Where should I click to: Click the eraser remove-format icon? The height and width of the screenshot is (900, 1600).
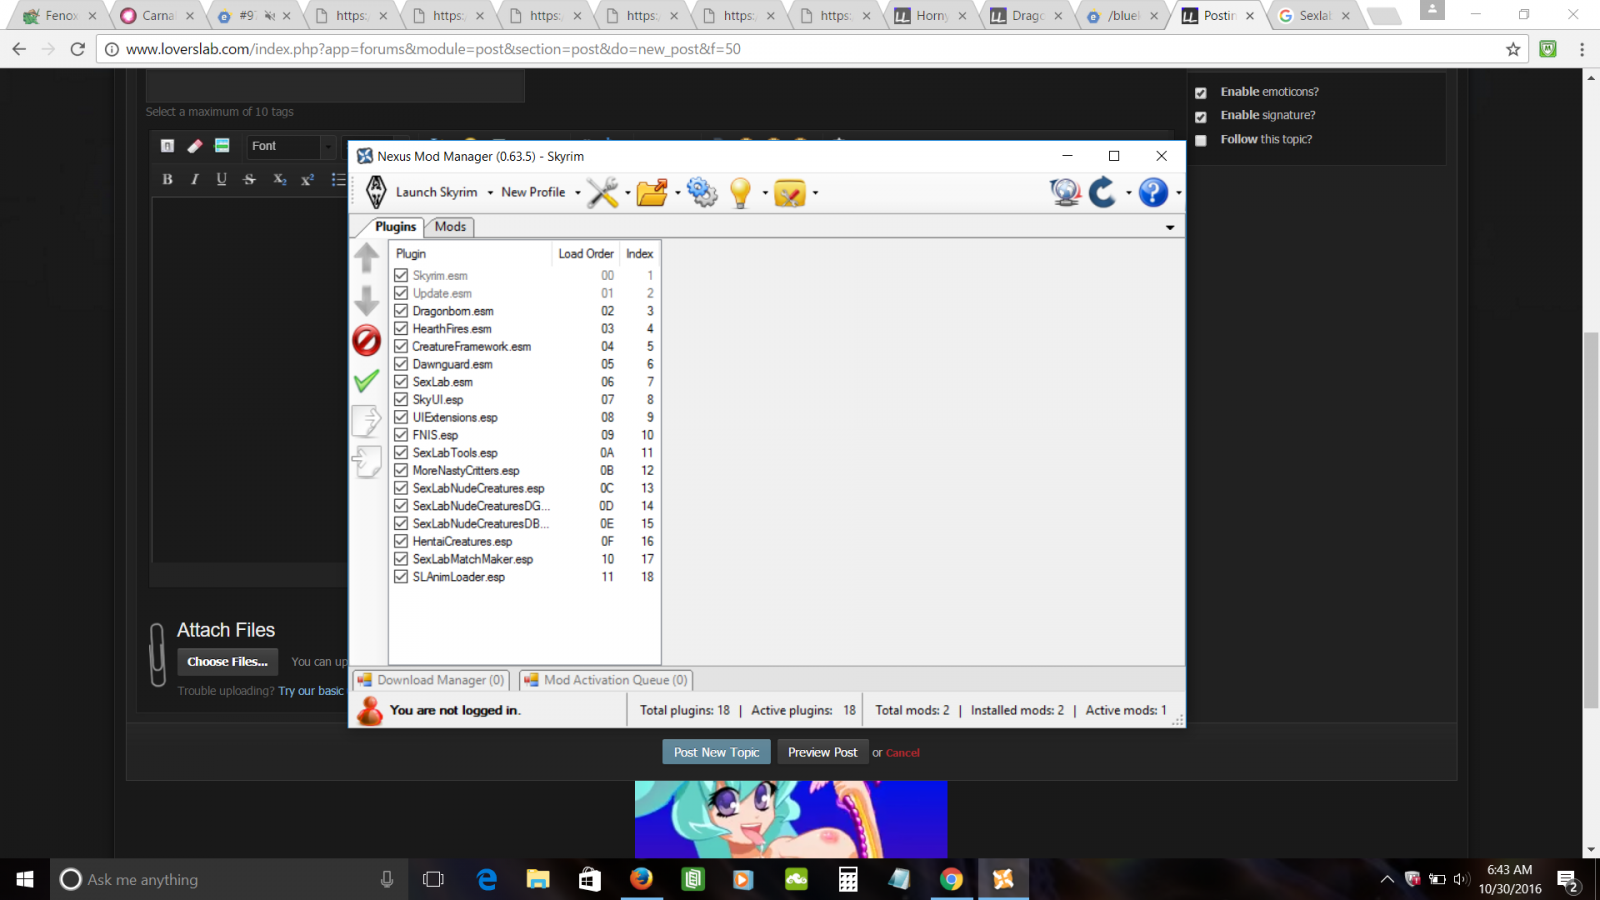(x=195, y=146)
